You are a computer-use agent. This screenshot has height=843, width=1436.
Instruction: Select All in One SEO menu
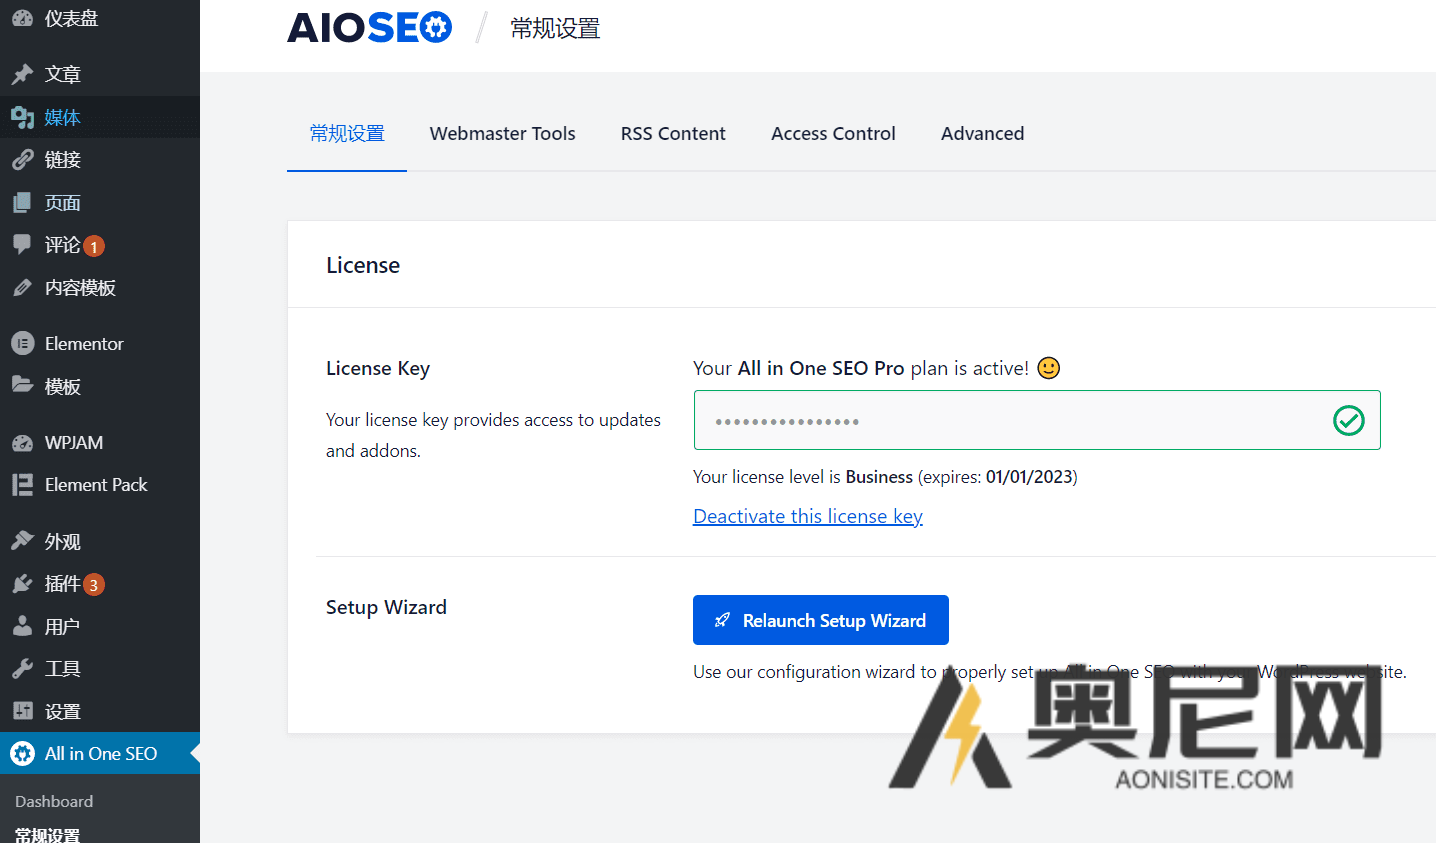point(100,753)
